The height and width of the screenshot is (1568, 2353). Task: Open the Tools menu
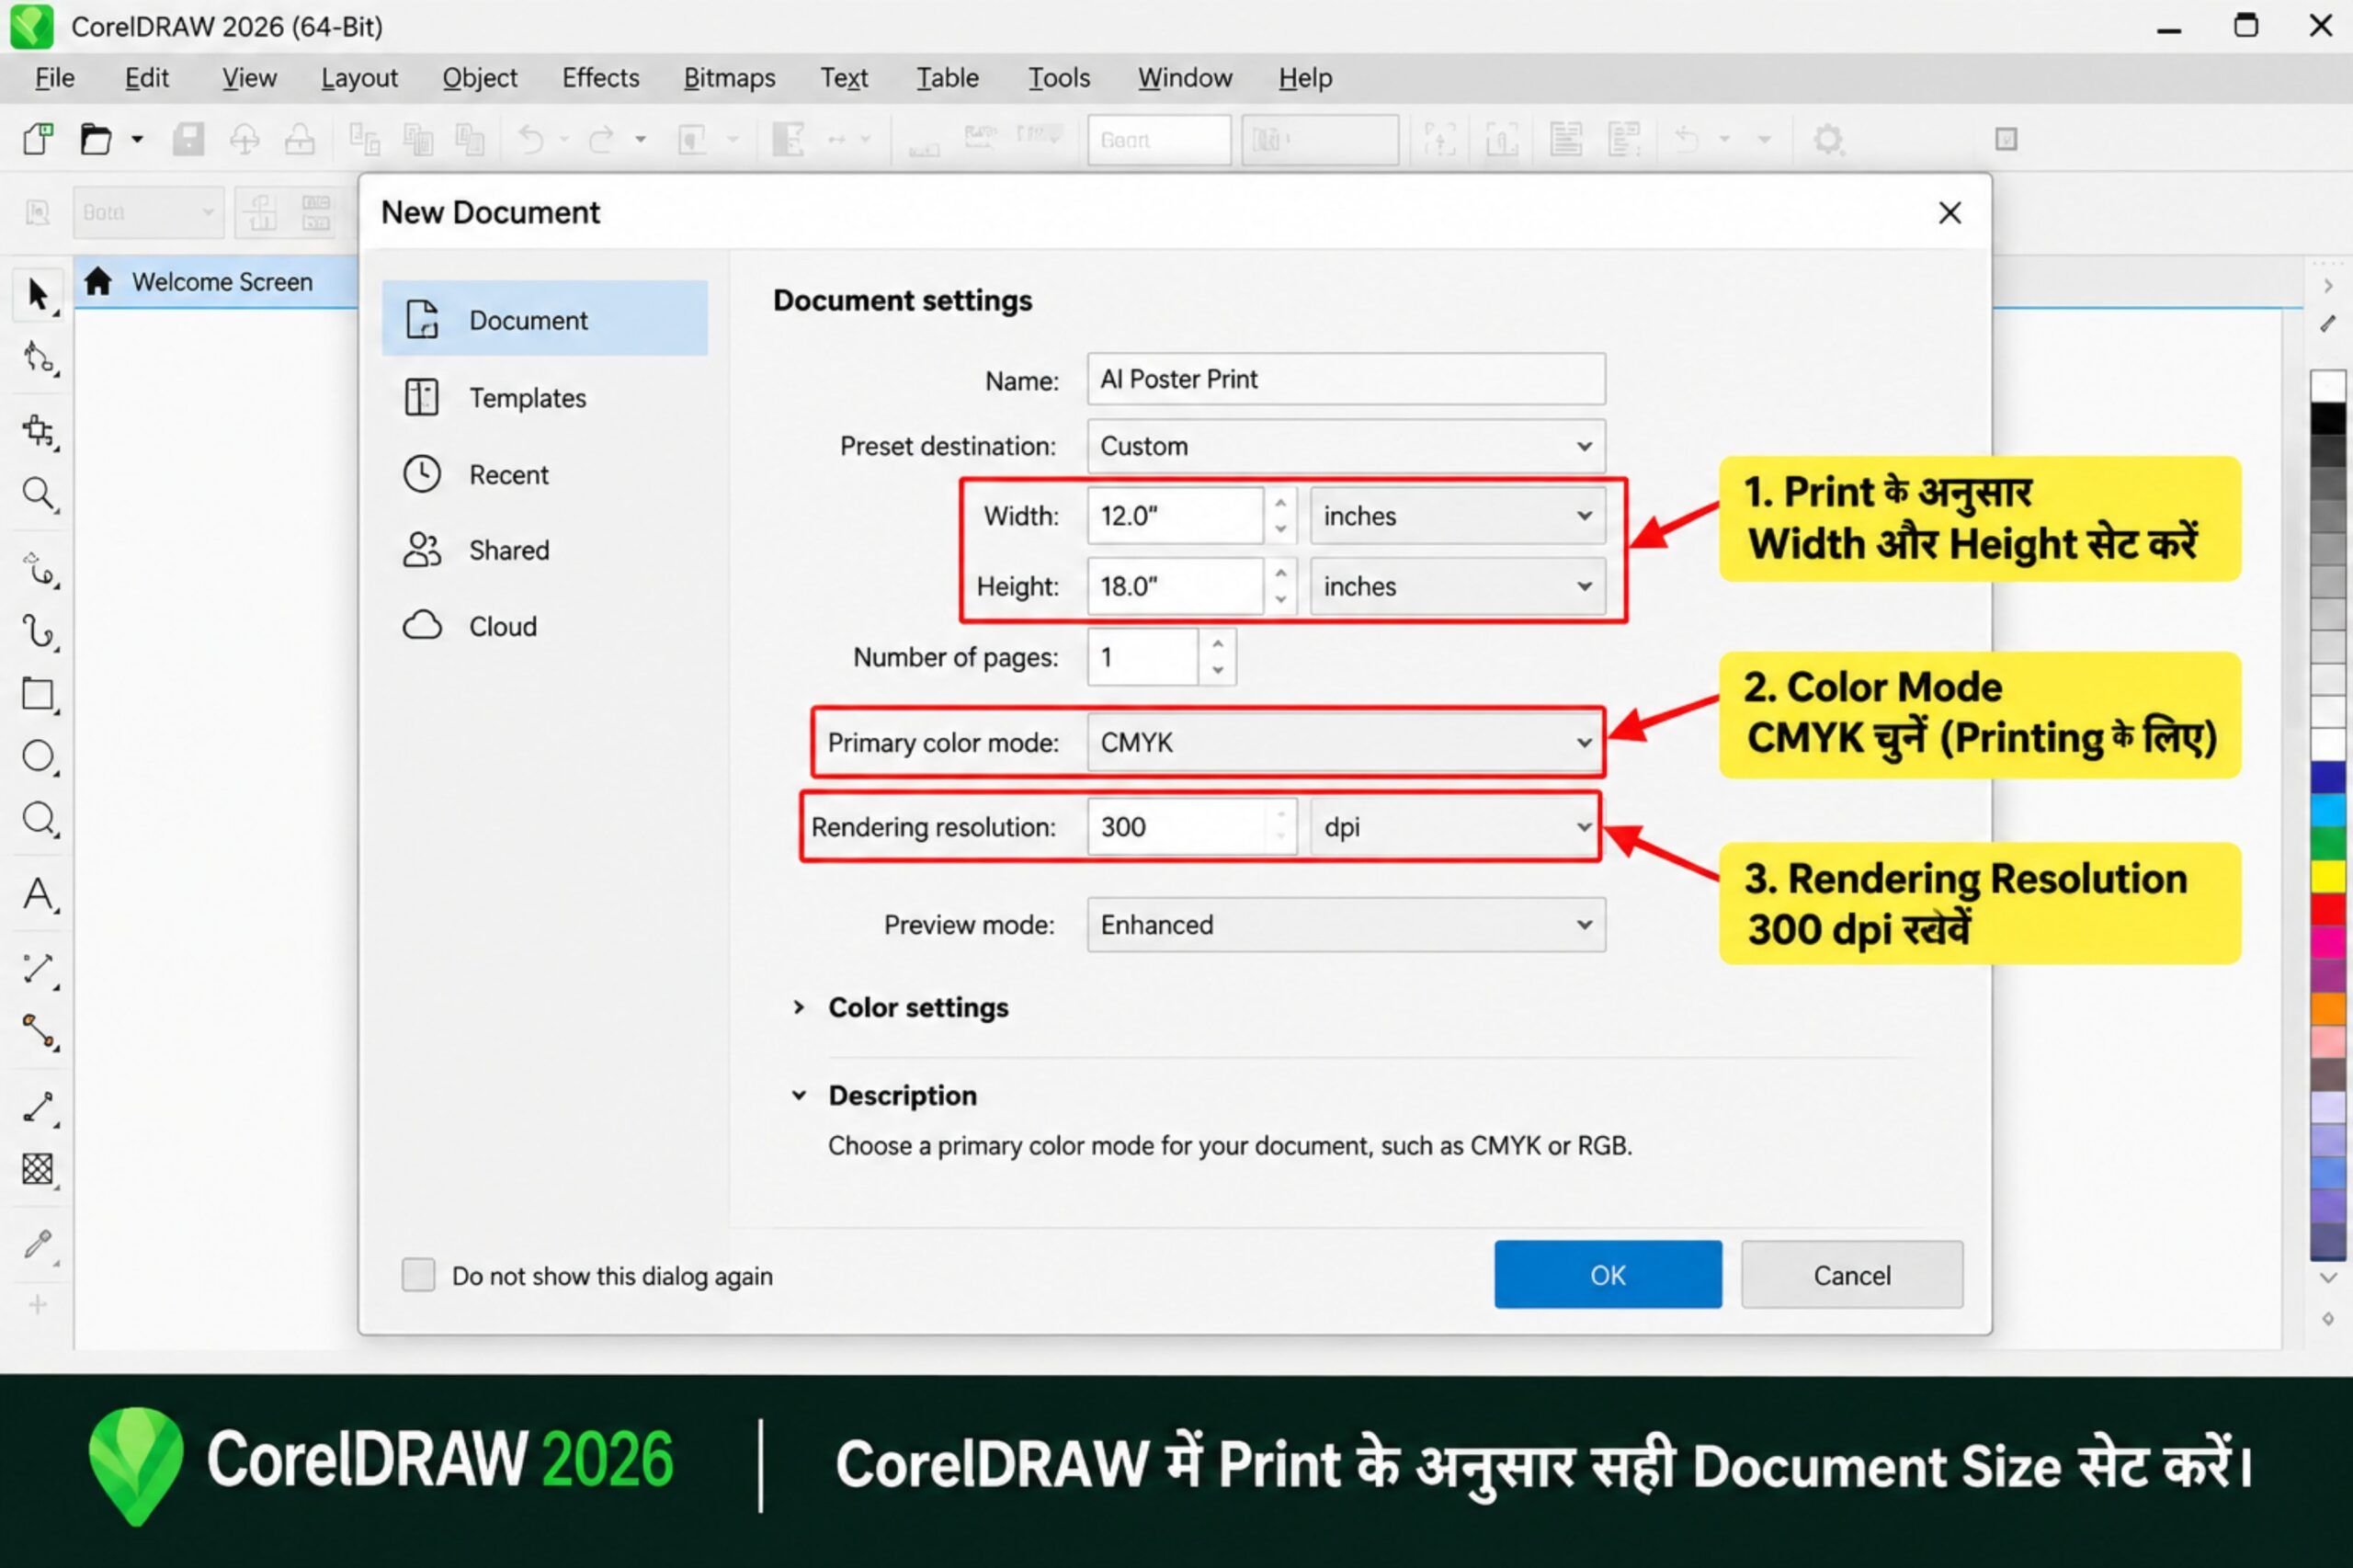click(1058, 78)
